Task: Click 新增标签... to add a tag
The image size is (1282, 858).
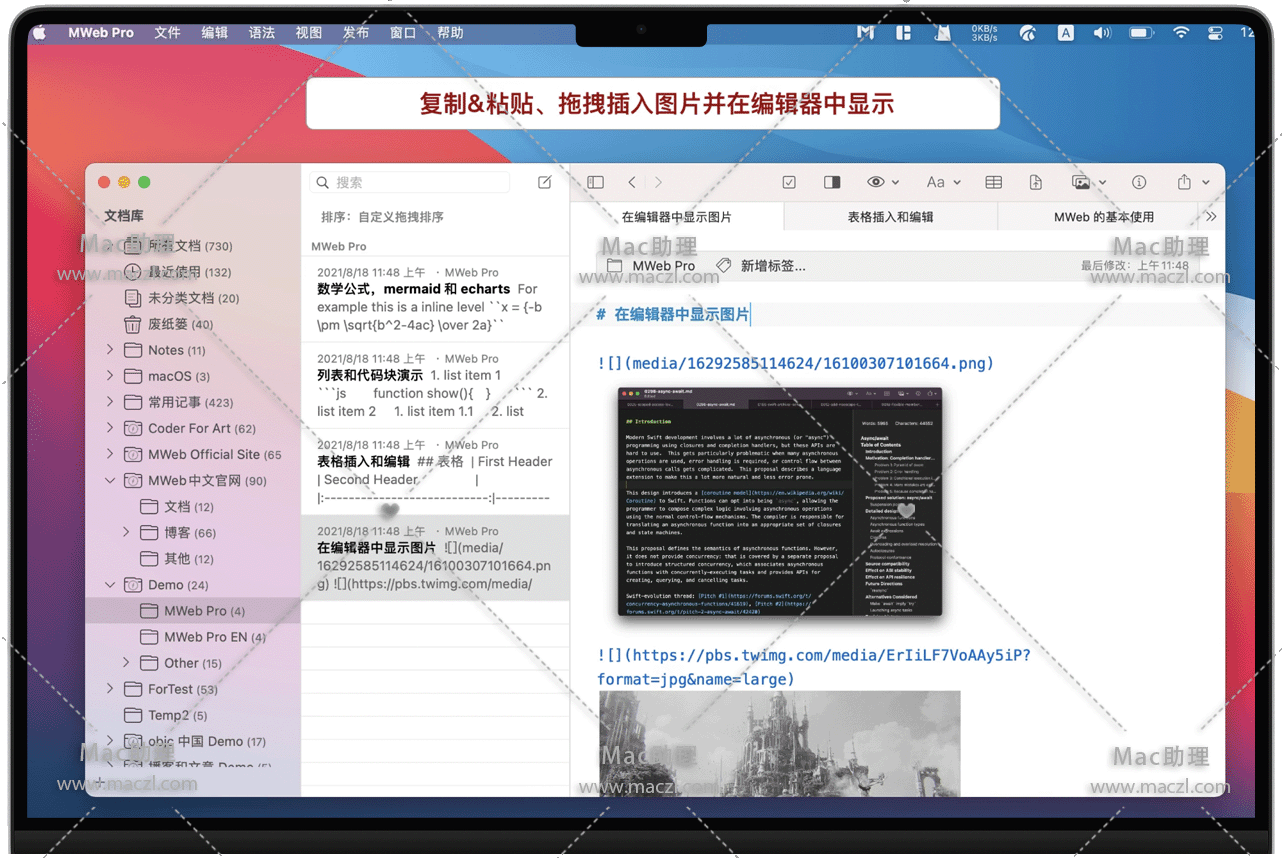Action: pos(772,266)
